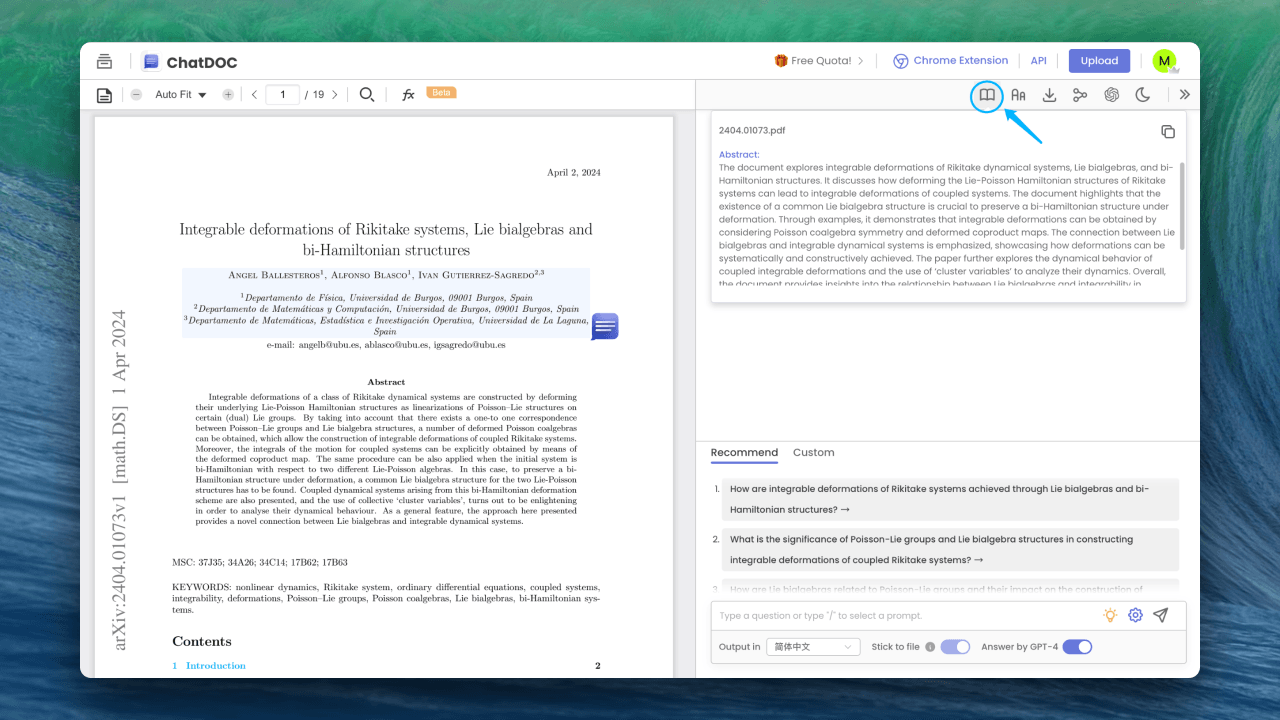The width and height of the screenshot is (1280, 720).
Task: Click the April 2, 2024 date
Action: click(x=574, y=173)
